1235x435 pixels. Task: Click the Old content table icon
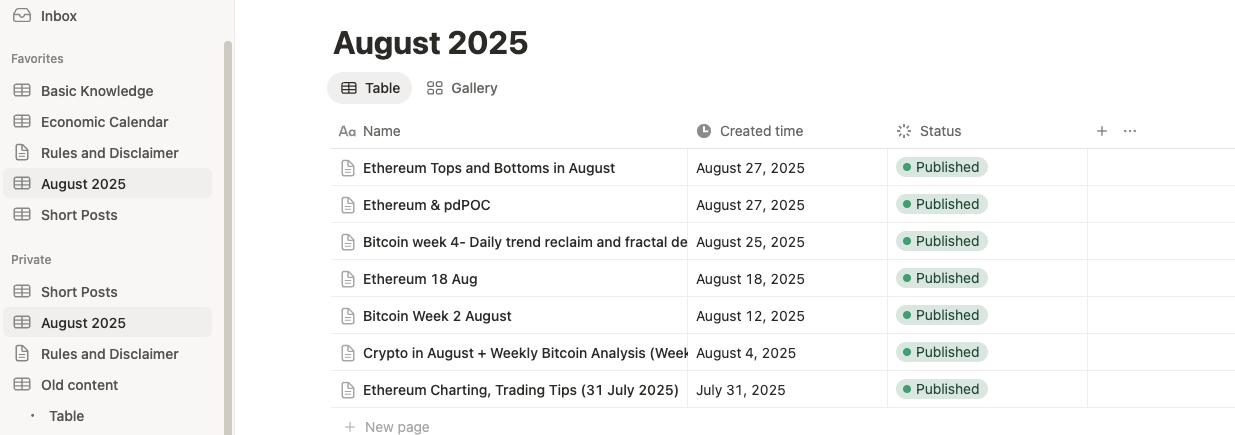[x=22, y=385]
